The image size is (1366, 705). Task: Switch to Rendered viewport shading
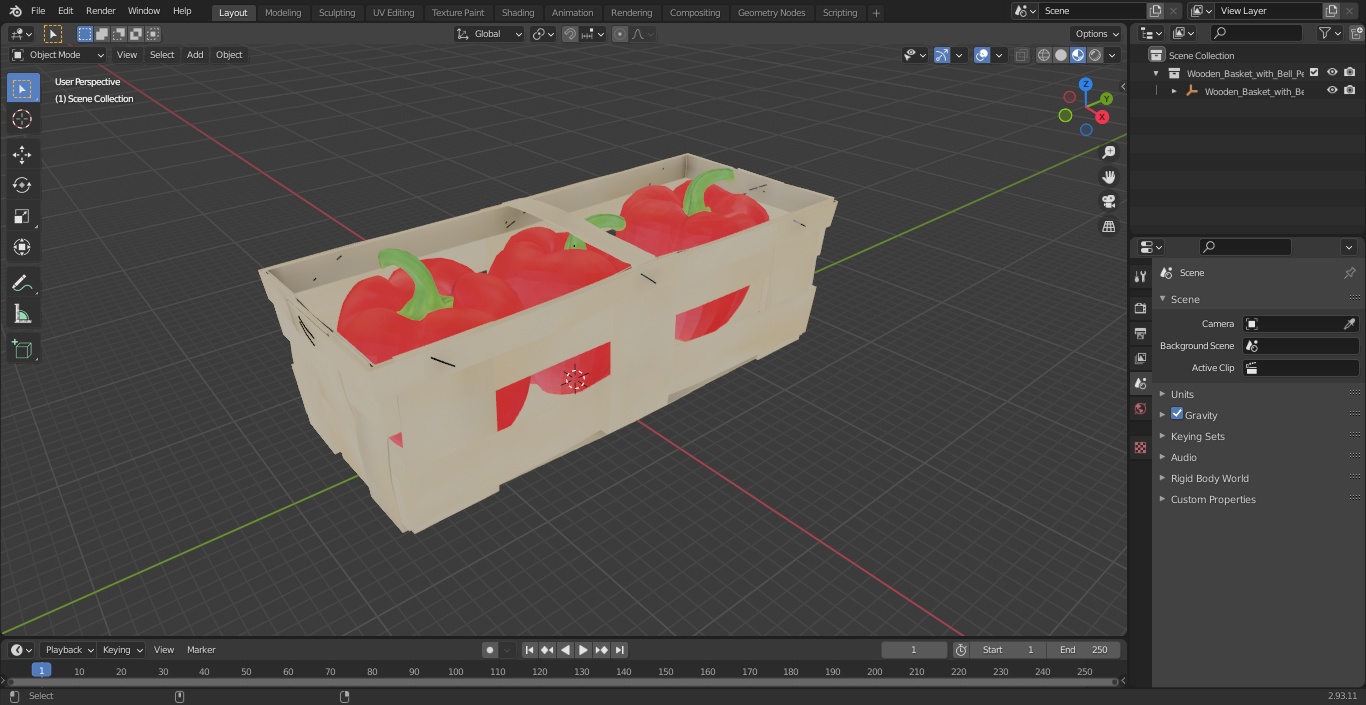pyautogui.click(x=1095, y=55)
